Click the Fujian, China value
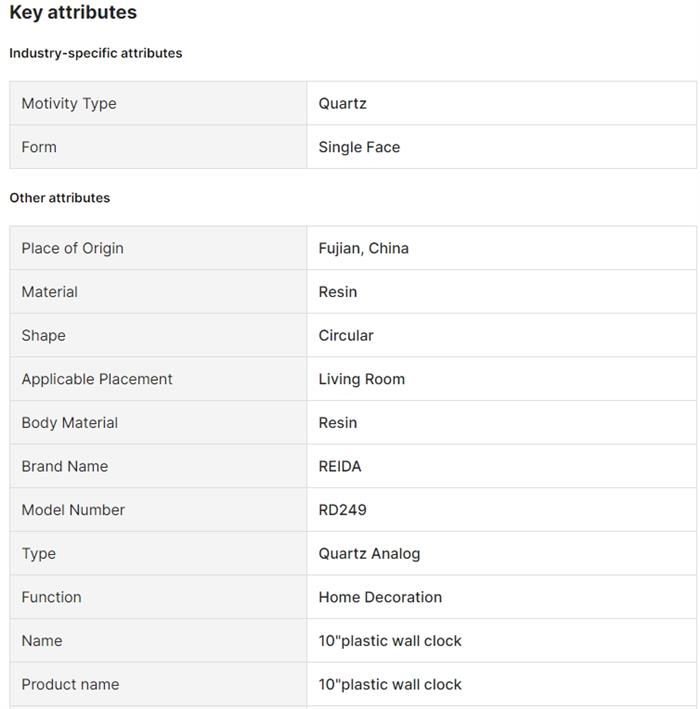700x709 pixels. (364, 248)
